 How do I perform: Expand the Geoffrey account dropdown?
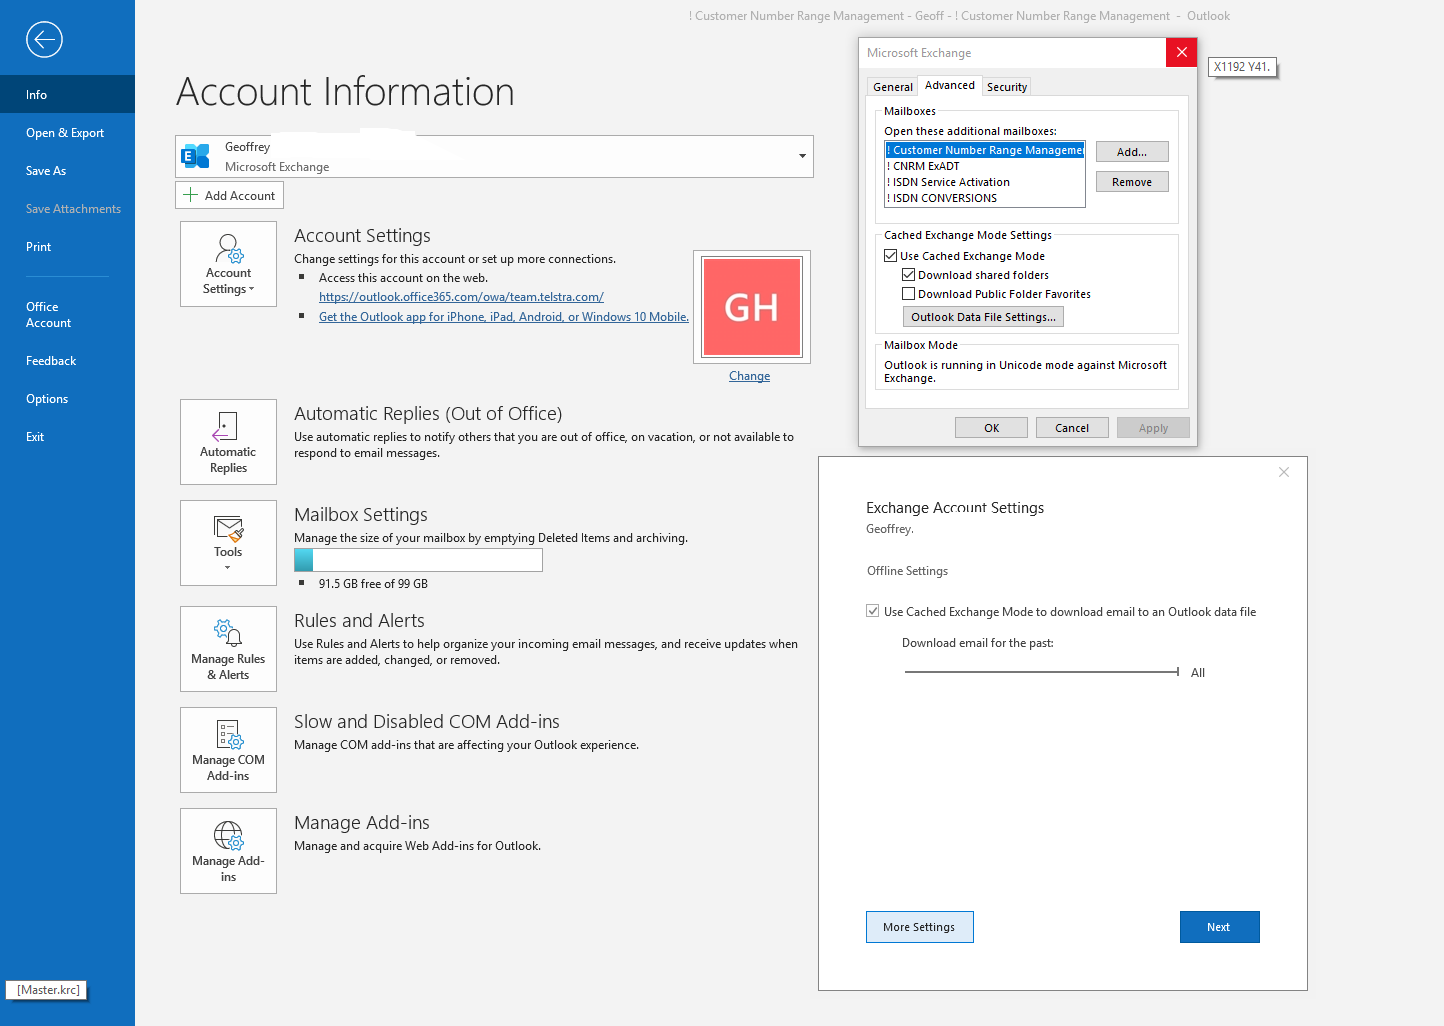(x=802, y=156)
